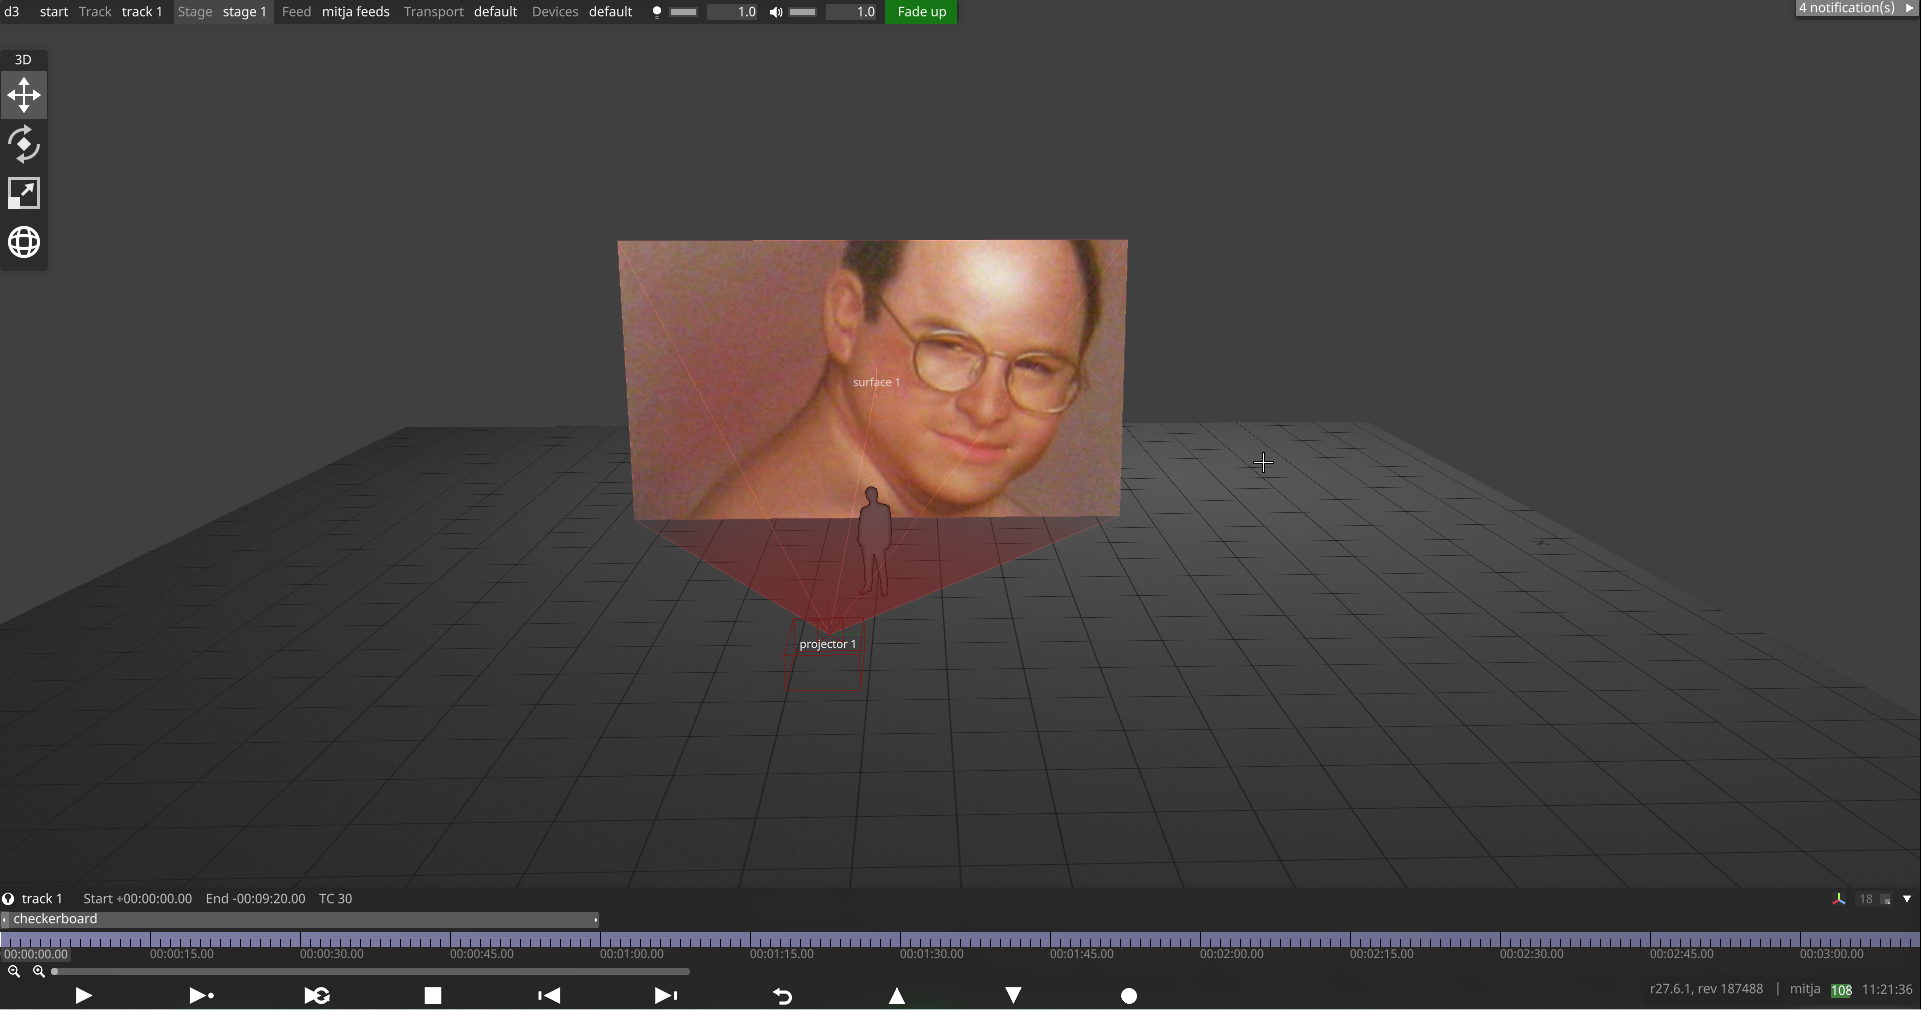Screen dimensions: 1921x1010
Task: Click the globe world-space icon
Action: tap(24, 242)
